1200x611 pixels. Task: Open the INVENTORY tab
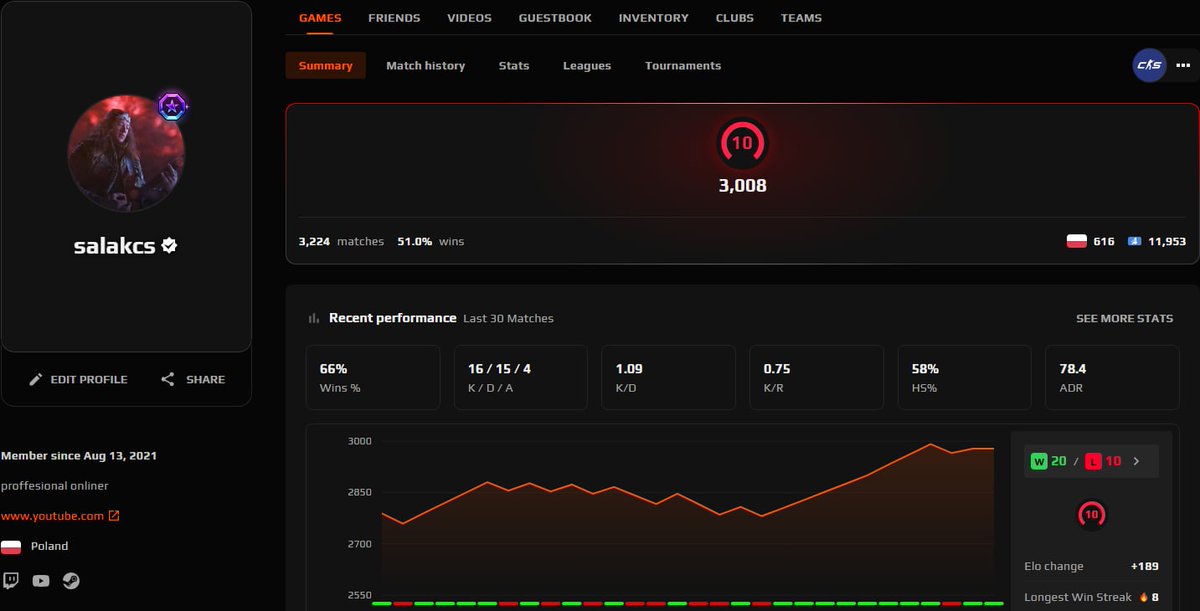click(653, 18)
